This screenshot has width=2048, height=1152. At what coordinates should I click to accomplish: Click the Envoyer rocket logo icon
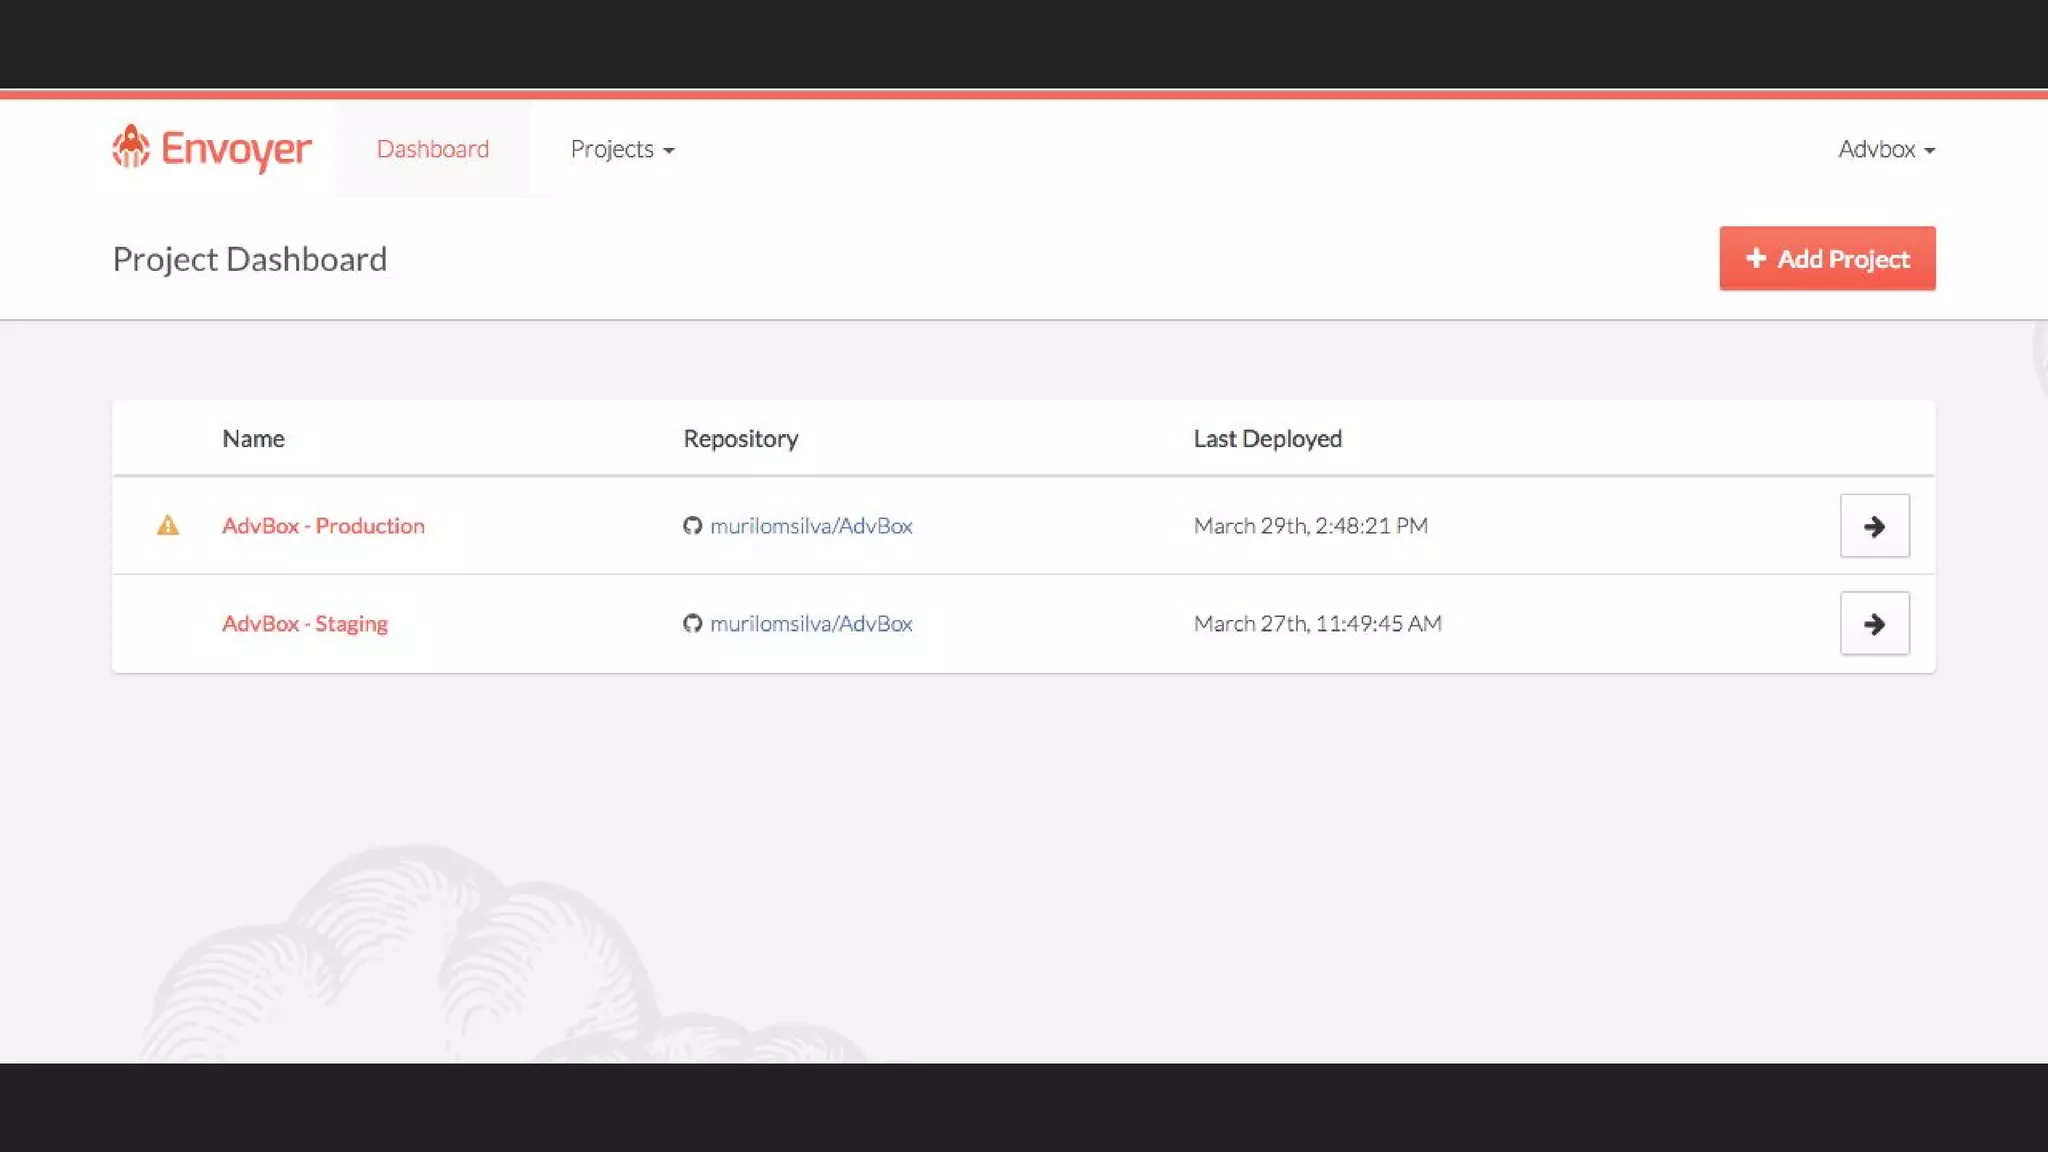coord(130,147)
